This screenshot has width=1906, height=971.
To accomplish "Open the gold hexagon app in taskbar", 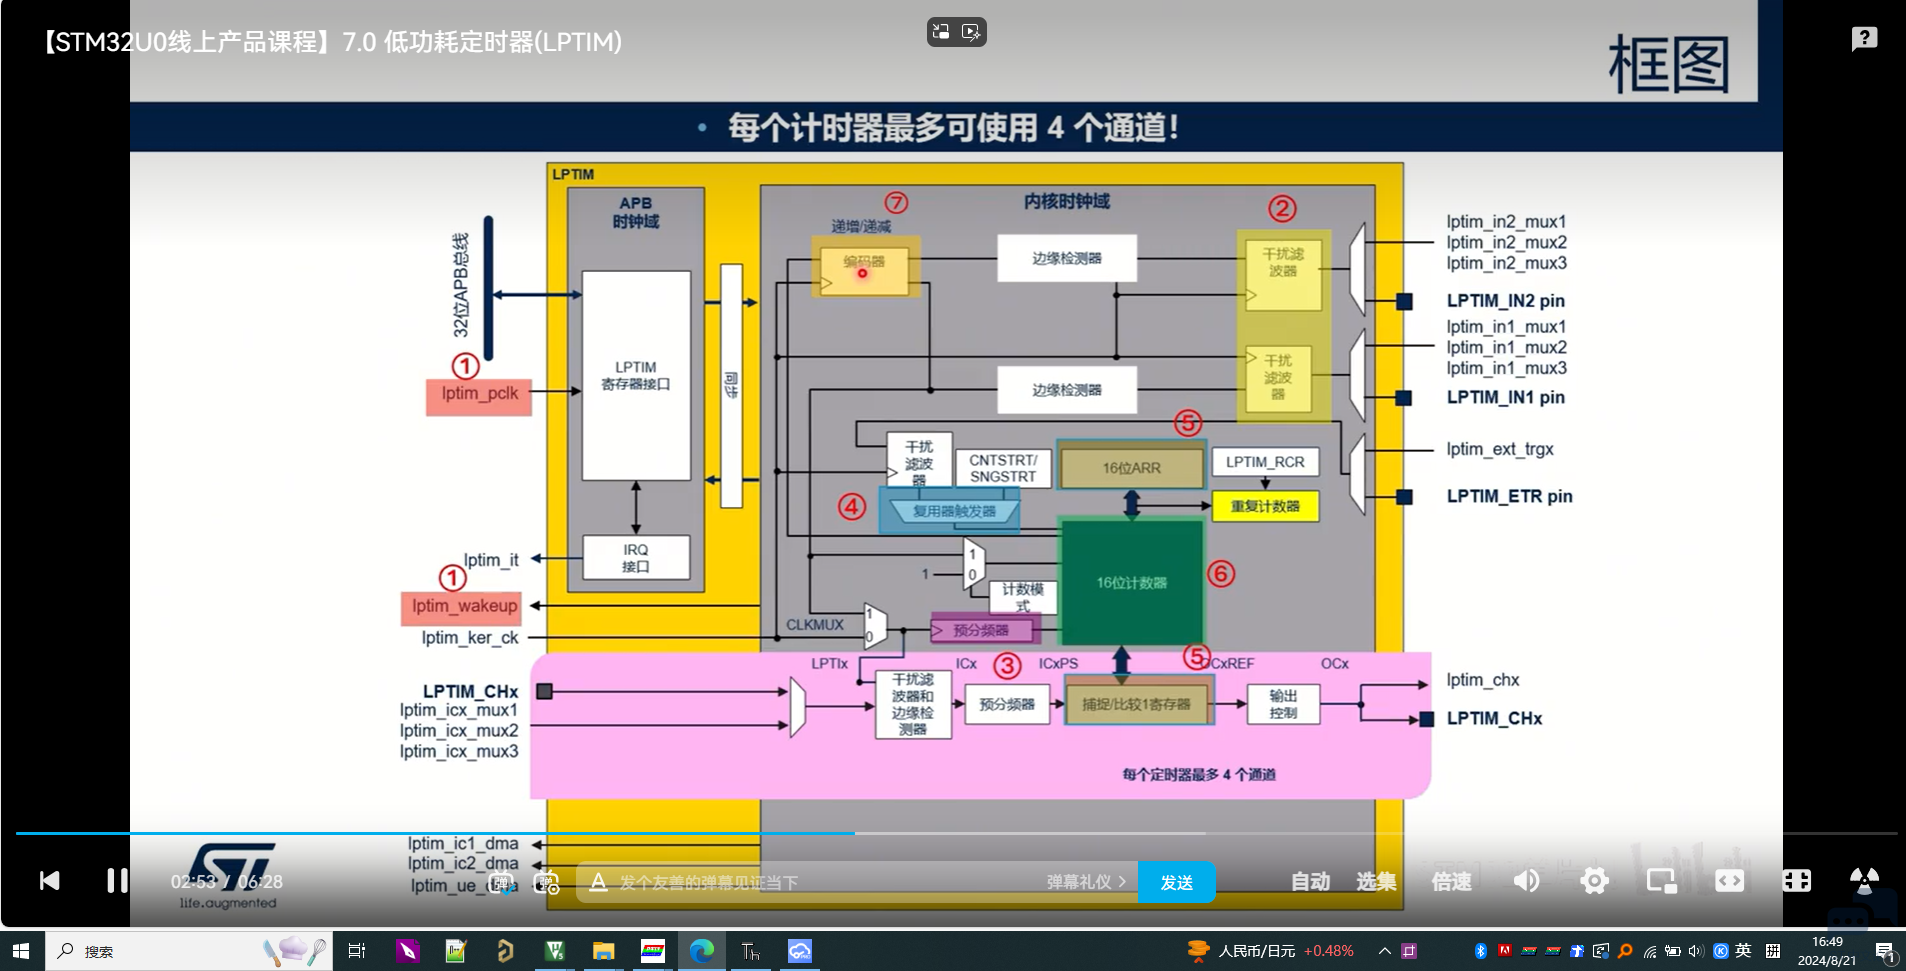I will [505, 951].
